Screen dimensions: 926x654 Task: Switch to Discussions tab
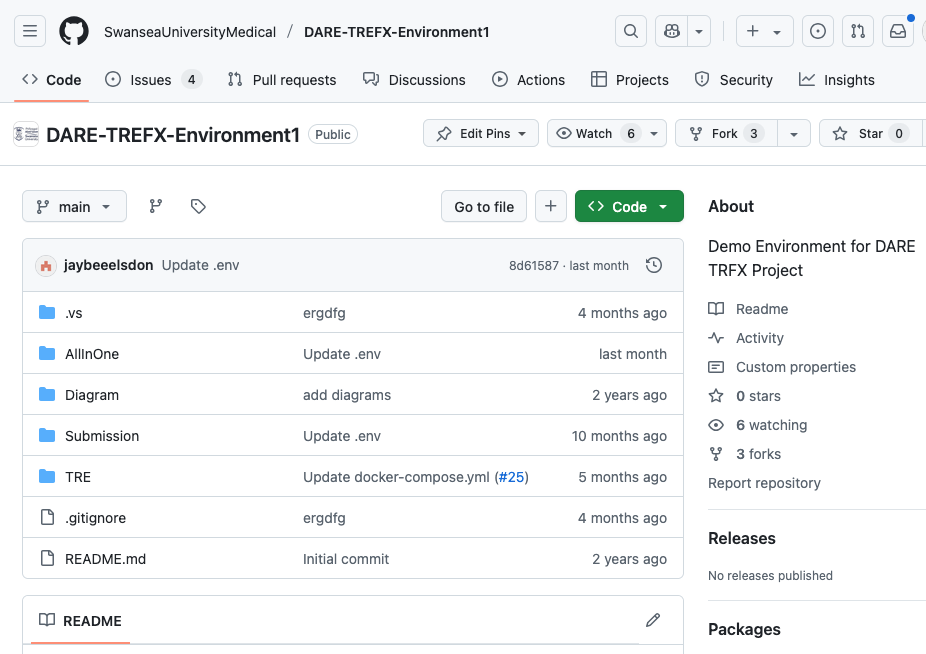414,80
